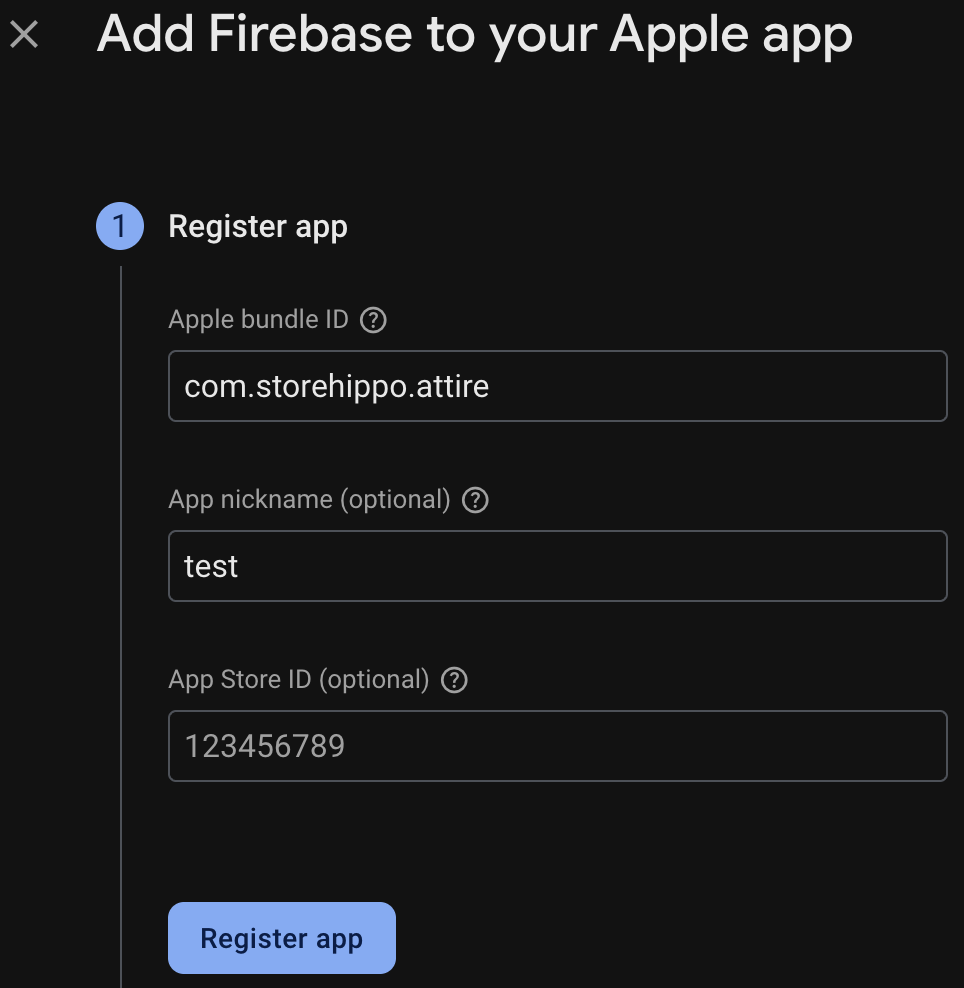Place cursor on the word test
Screen dimensions: 964x988
(x=210, y=567)
